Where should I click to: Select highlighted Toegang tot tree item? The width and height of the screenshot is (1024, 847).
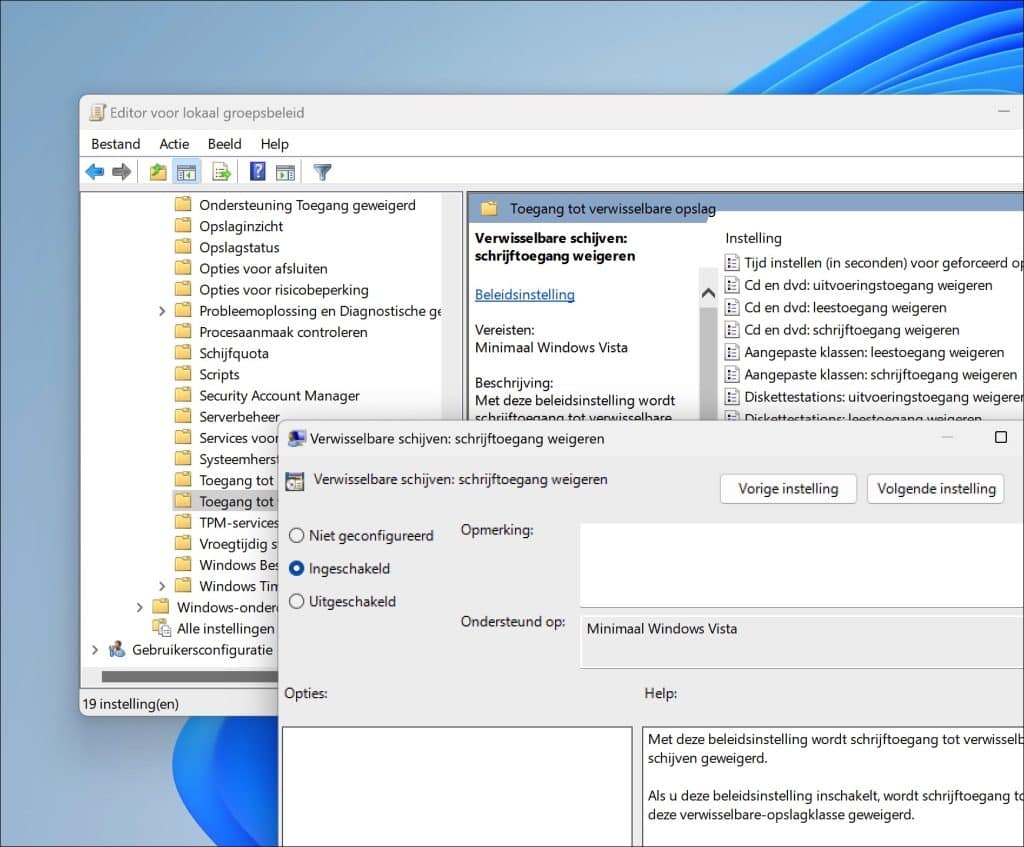point(225,502)
